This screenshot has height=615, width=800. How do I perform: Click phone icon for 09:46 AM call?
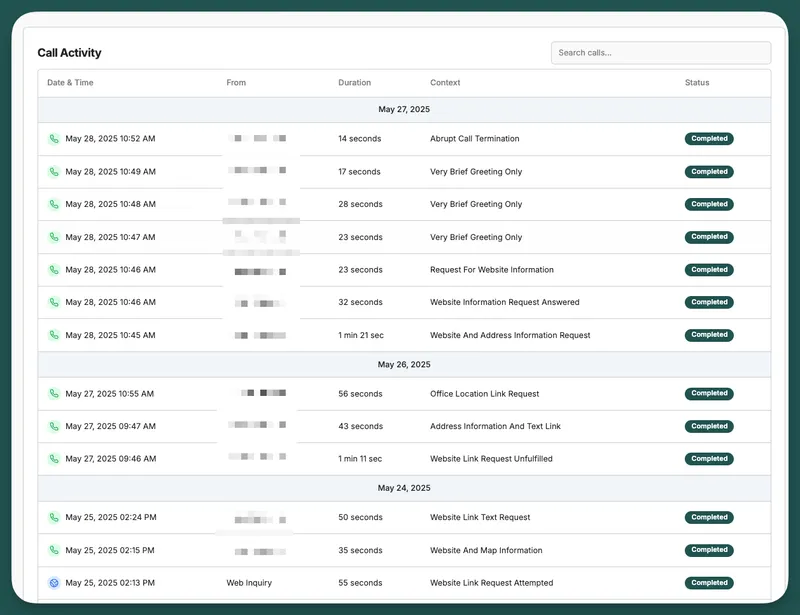click(54, 459)
